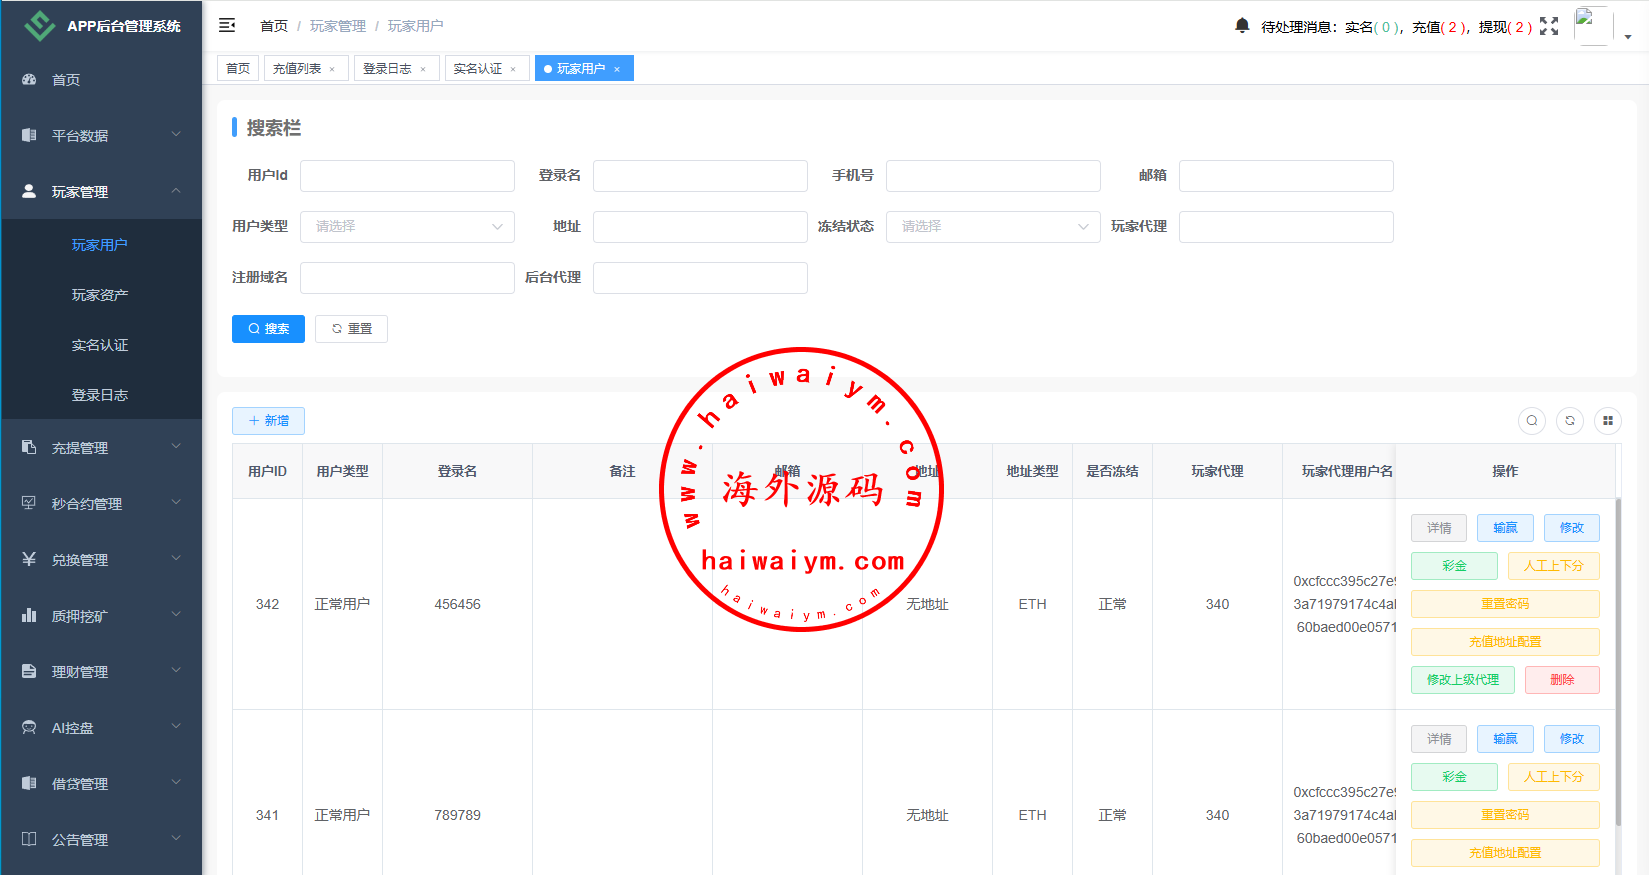Viewport: 1649px width, 875px height.
Task: Select 玩家用户 in the sidebar submenu
Action: point(100,245)
